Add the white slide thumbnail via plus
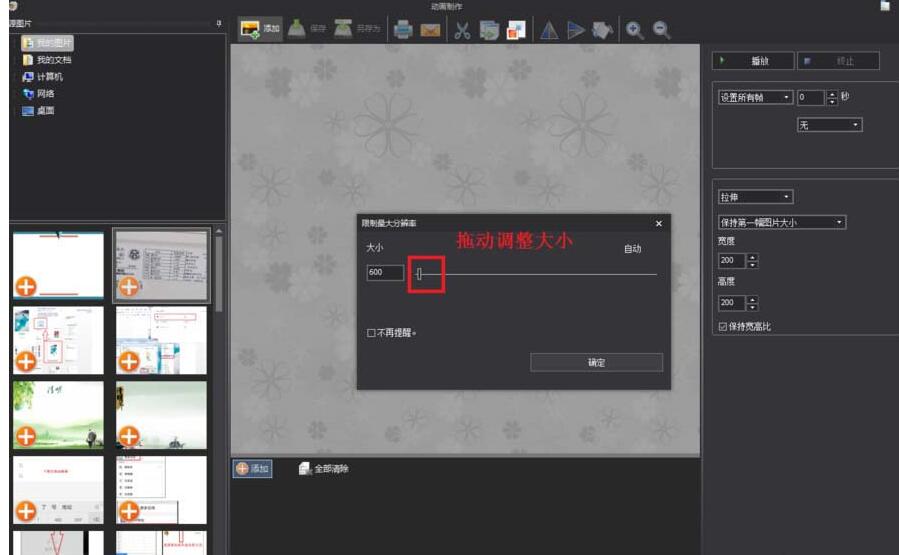This screenshot has height=555, width=899. [26, 286]
